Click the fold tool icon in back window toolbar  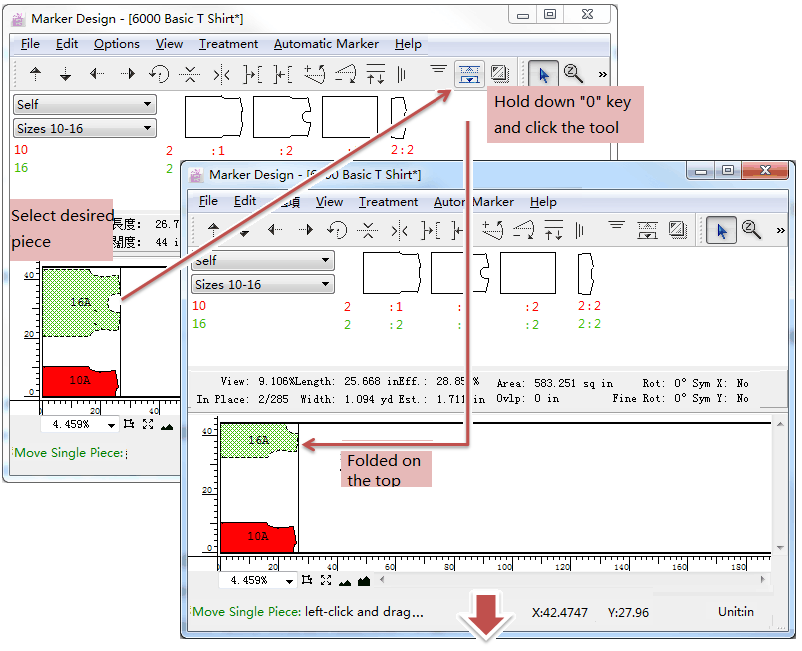(x=469, y=73)
